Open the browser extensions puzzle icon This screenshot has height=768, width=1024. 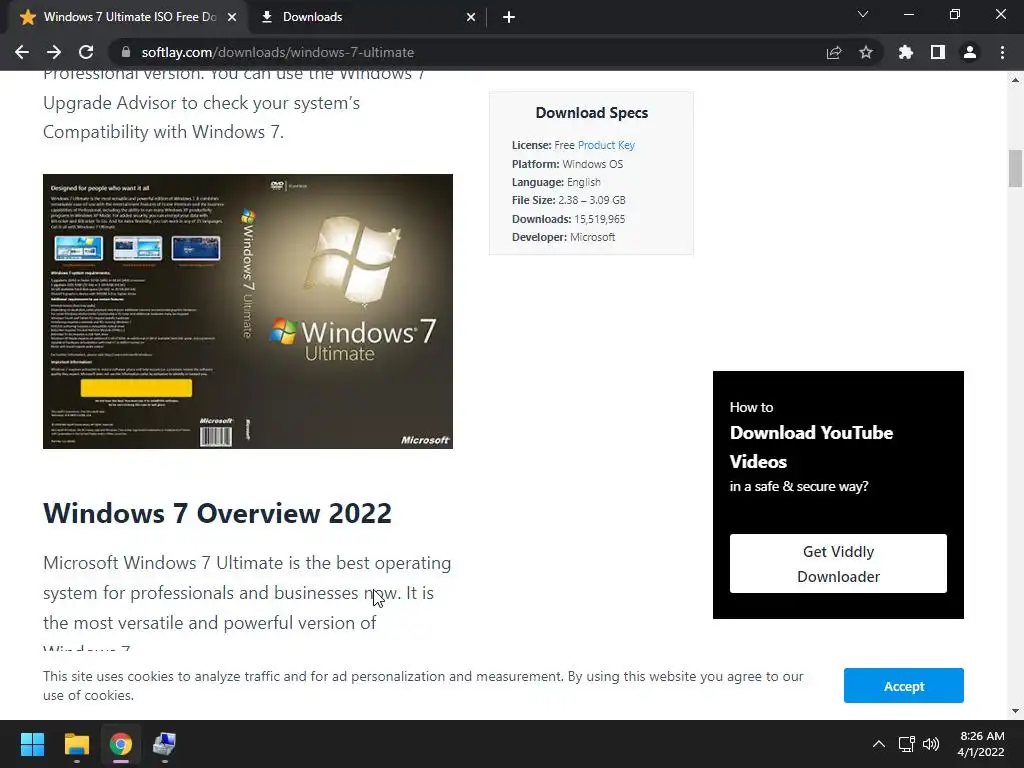(905, 52)
